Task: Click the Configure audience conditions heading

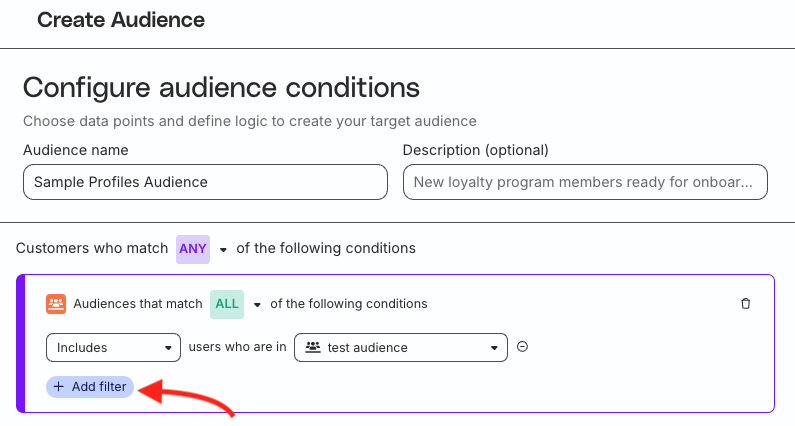Action: click(221, 87)
